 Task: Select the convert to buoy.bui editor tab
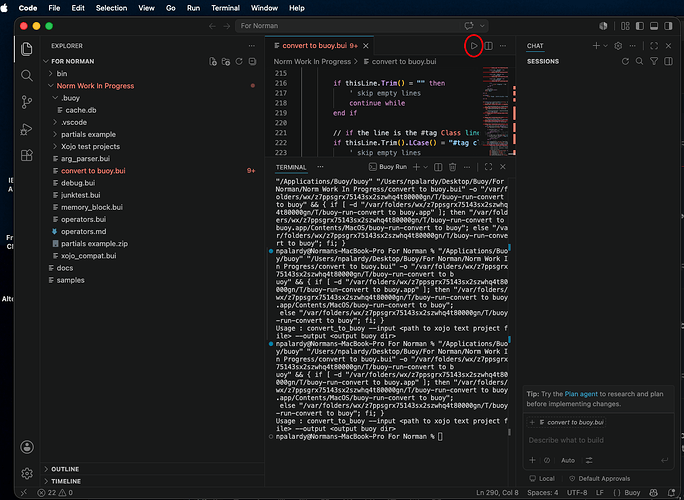tap(320, 46)
